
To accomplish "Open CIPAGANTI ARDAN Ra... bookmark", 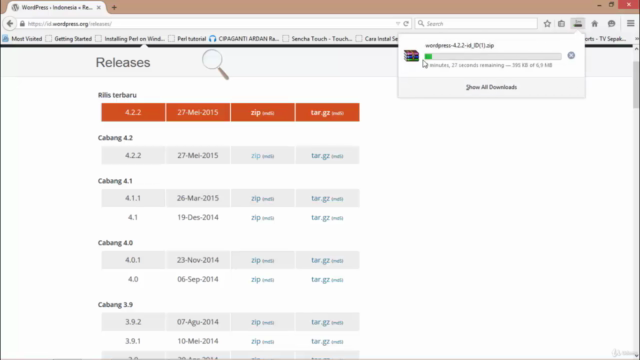I will coord(244,39).
